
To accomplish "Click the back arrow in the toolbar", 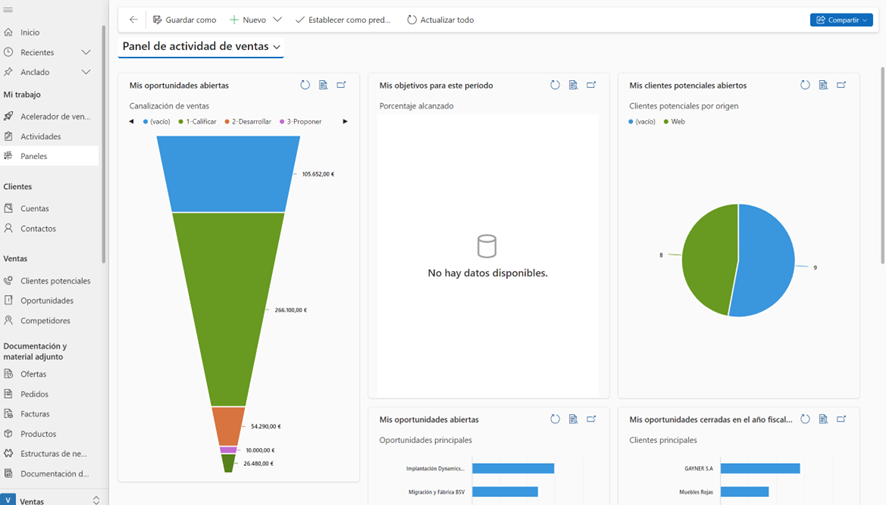I will click(x=134, y=20).
